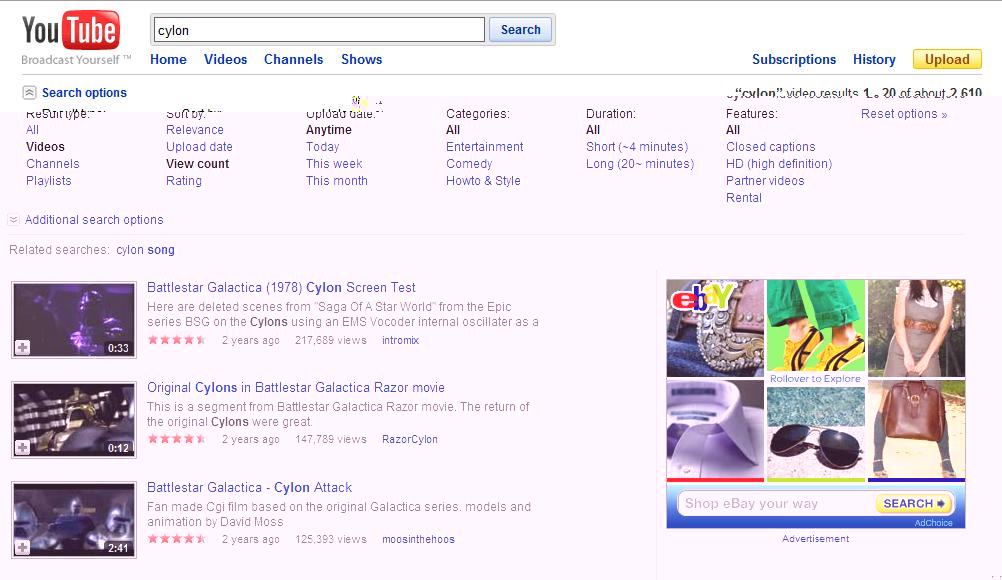
Task: Select result type Channels
Action: (52, 164)
